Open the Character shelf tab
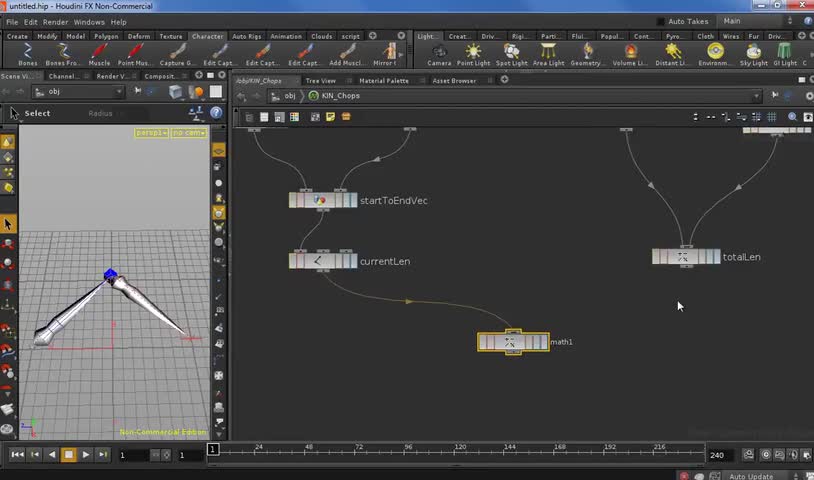Viewport: 814px width, 480px height. coord(207,36)
